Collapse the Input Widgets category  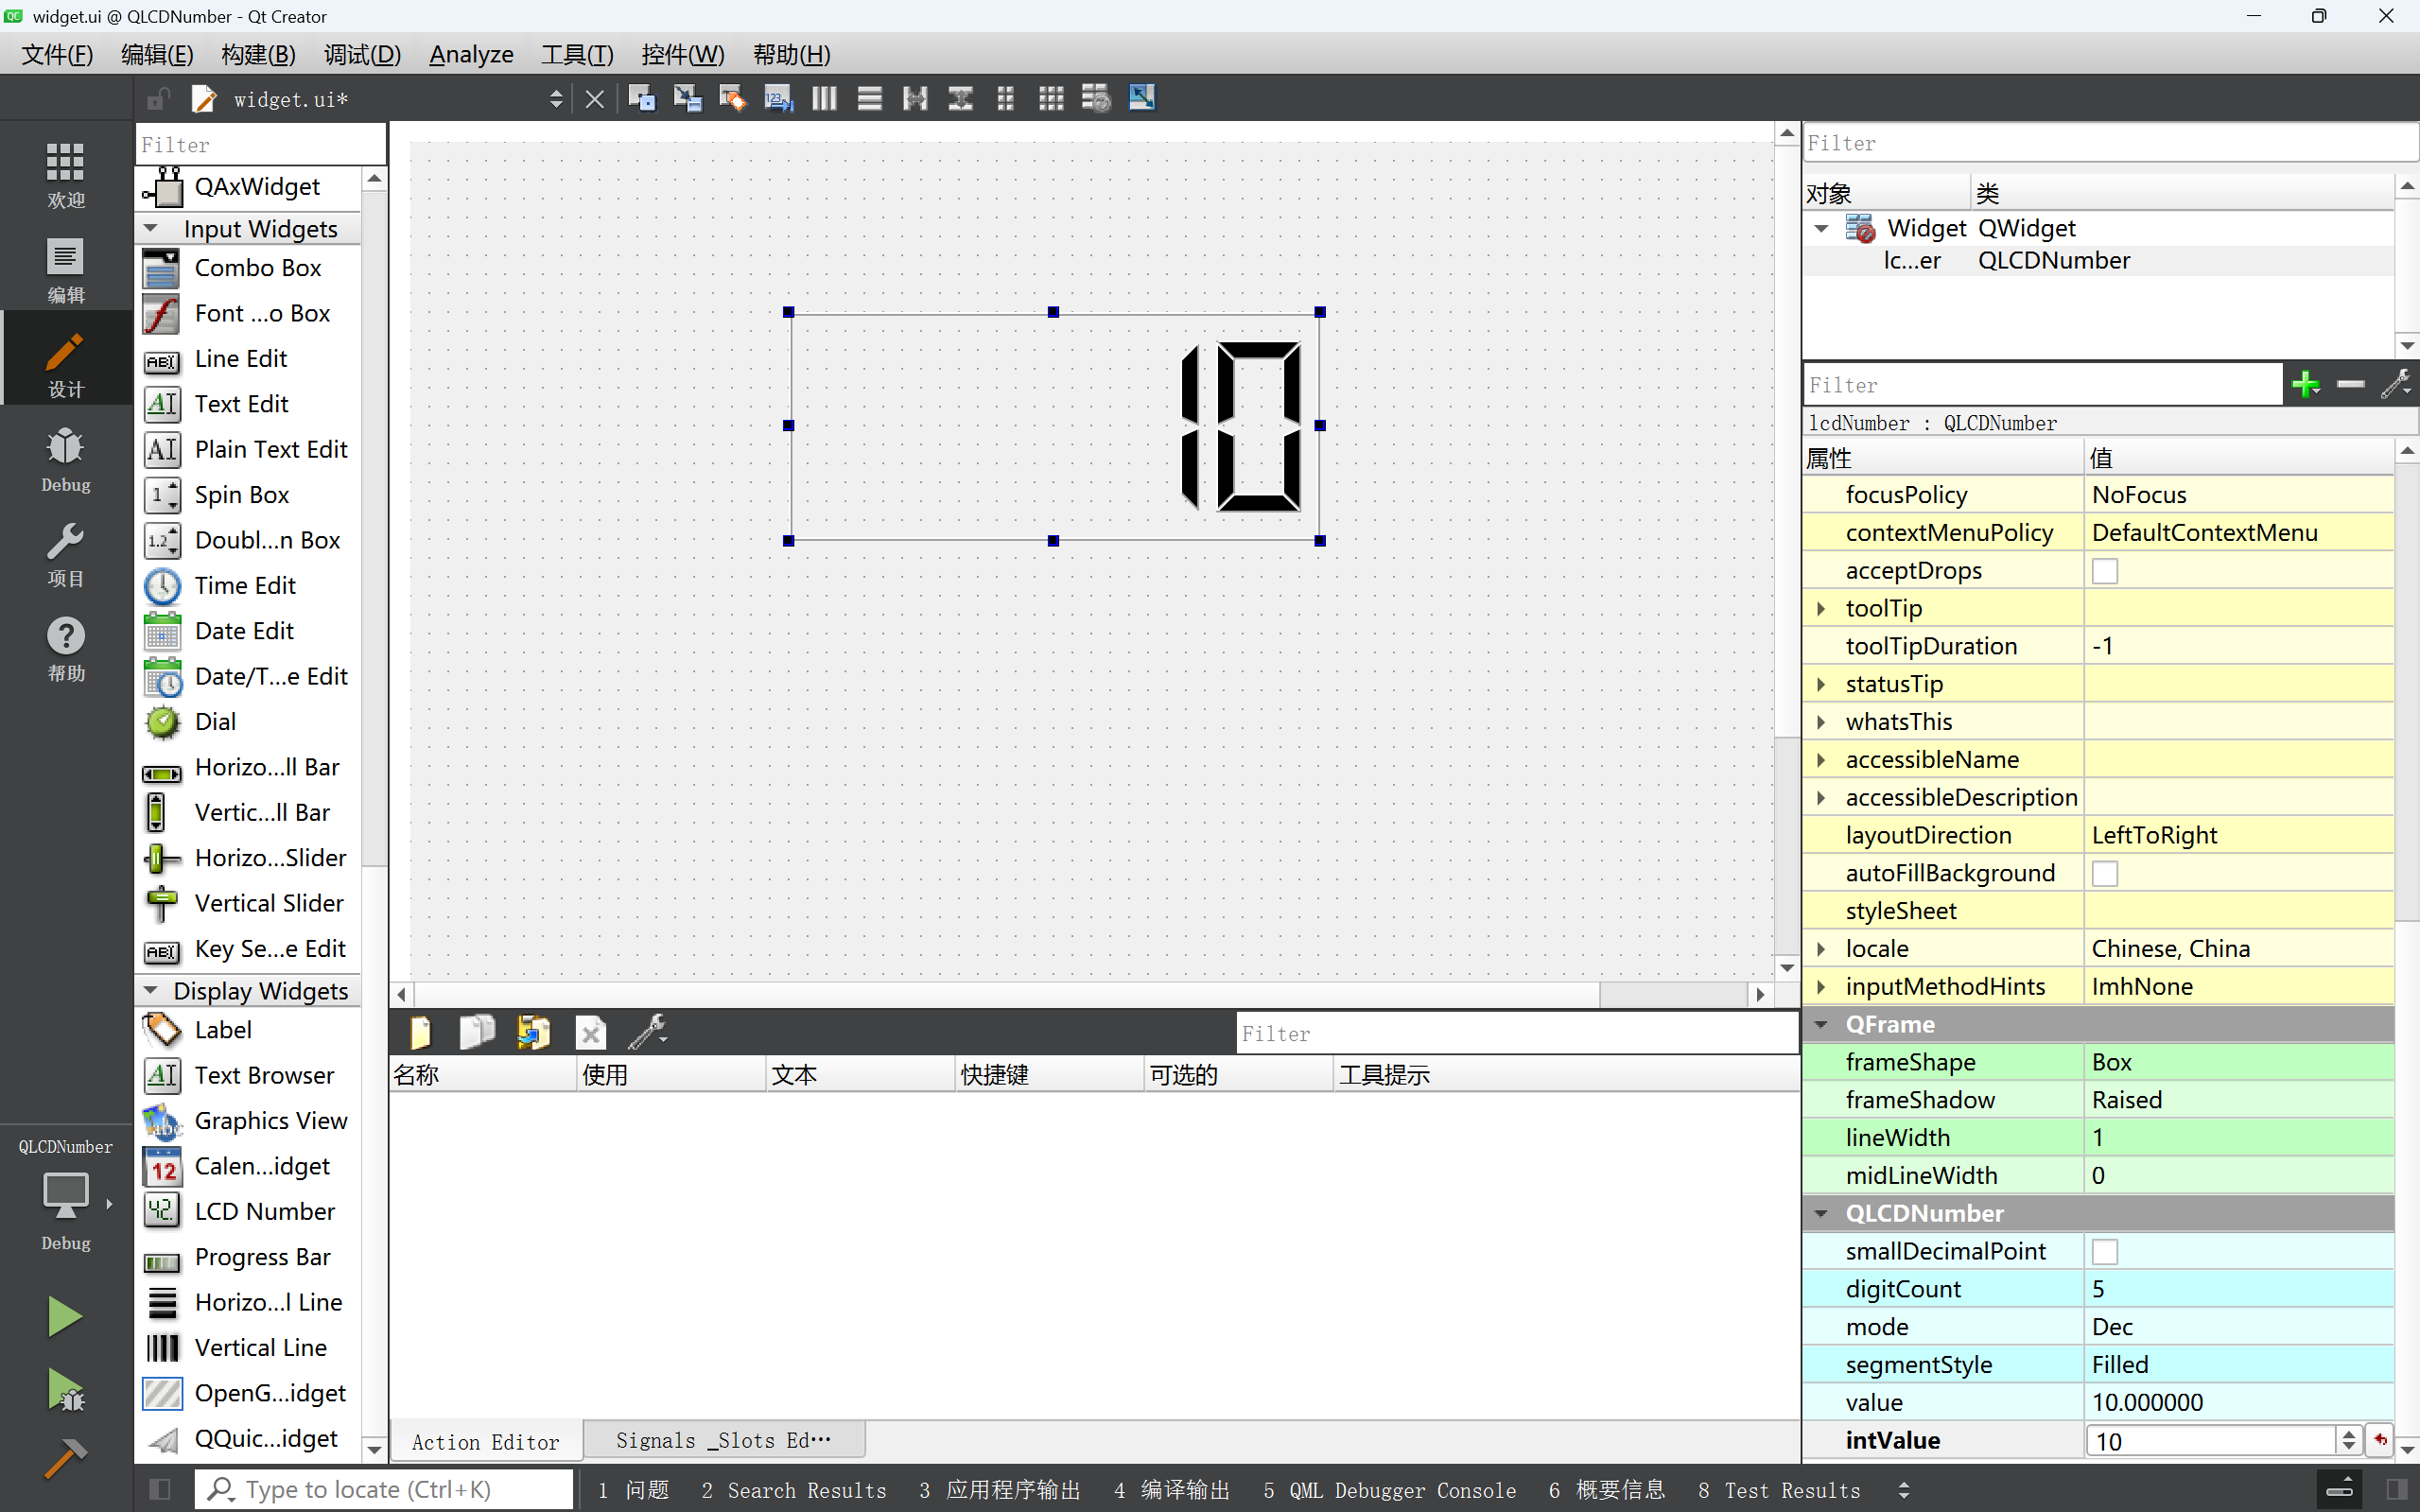click(x=151, y=228)
